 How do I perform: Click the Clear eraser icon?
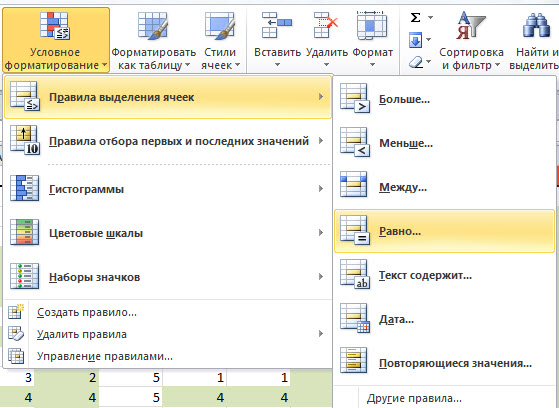pyautogui.click(x=416, y=62)
